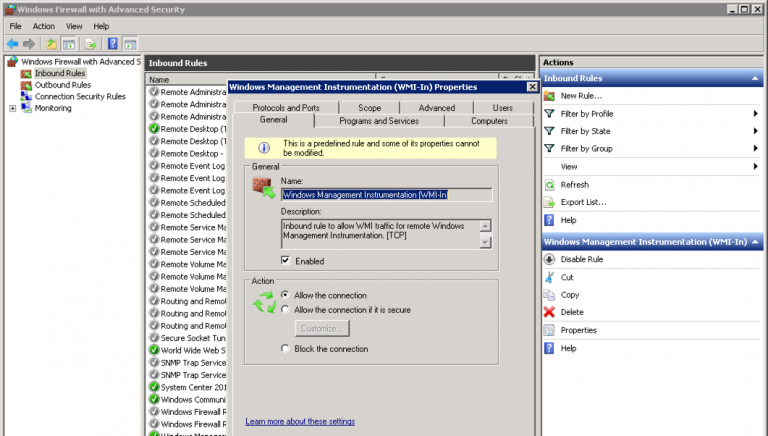Click the New Rule icon in Actions

click(x=550, y=96)
